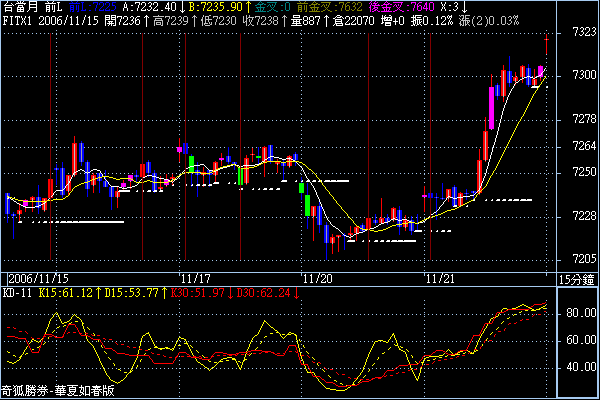Select the KD-11 indicator name

18,292
